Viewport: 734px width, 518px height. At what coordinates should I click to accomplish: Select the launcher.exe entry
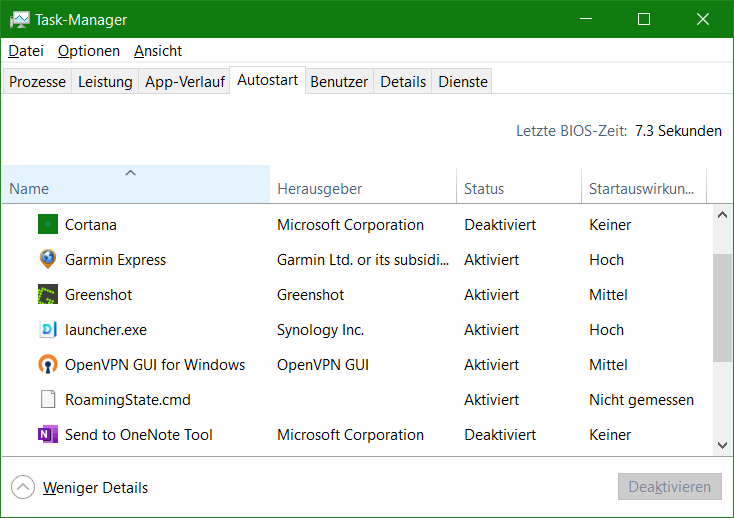point(106,330)
